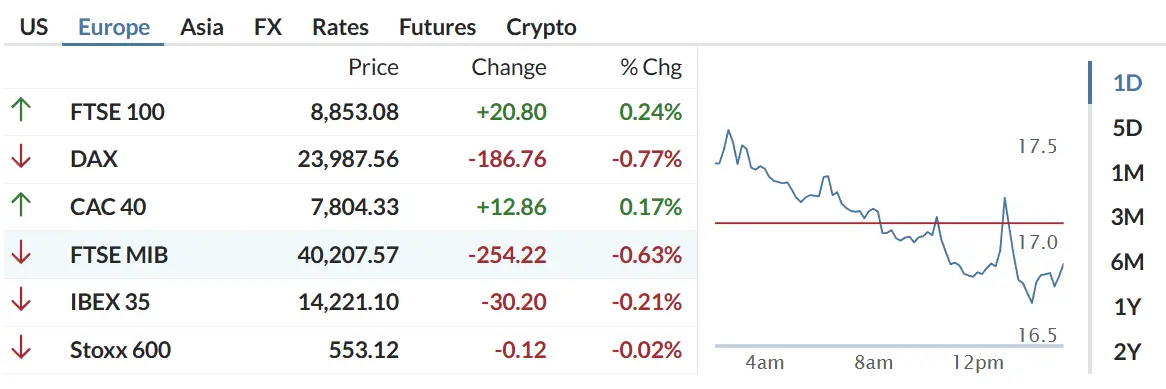Select the FX tab
Viewport: 1166px width, 389px height.
pos(268,28)
